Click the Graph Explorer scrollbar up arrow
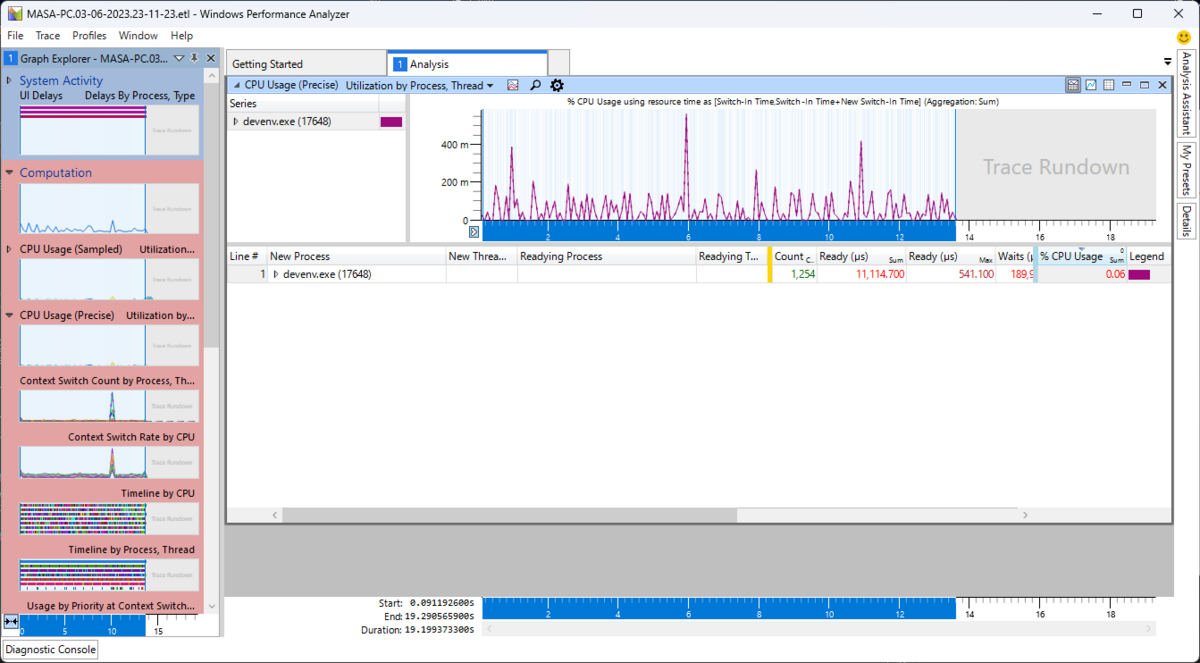Viewport: 1200px width, 663px height. pyautogui.click(x=211, y=76)
